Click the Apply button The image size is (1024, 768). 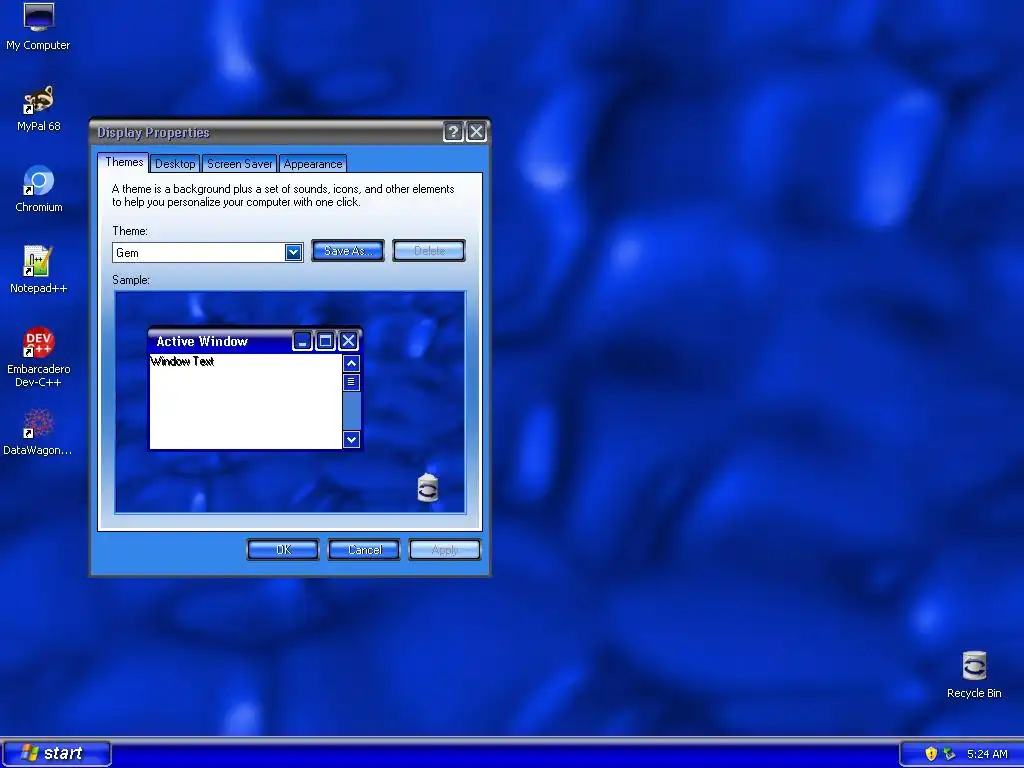tap(445, 550)
